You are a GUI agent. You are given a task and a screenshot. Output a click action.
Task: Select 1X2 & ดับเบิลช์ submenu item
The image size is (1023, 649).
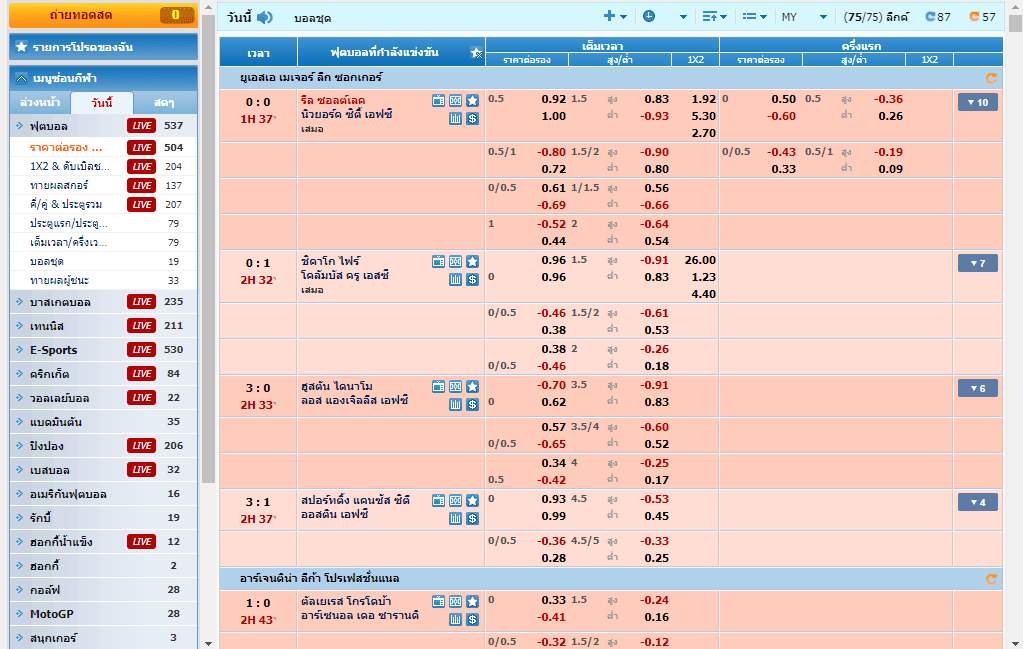(x=69, y=166)
